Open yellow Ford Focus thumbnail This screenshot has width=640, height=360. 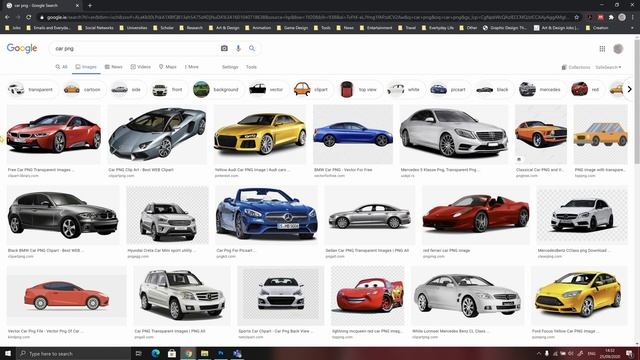point(579,296)
